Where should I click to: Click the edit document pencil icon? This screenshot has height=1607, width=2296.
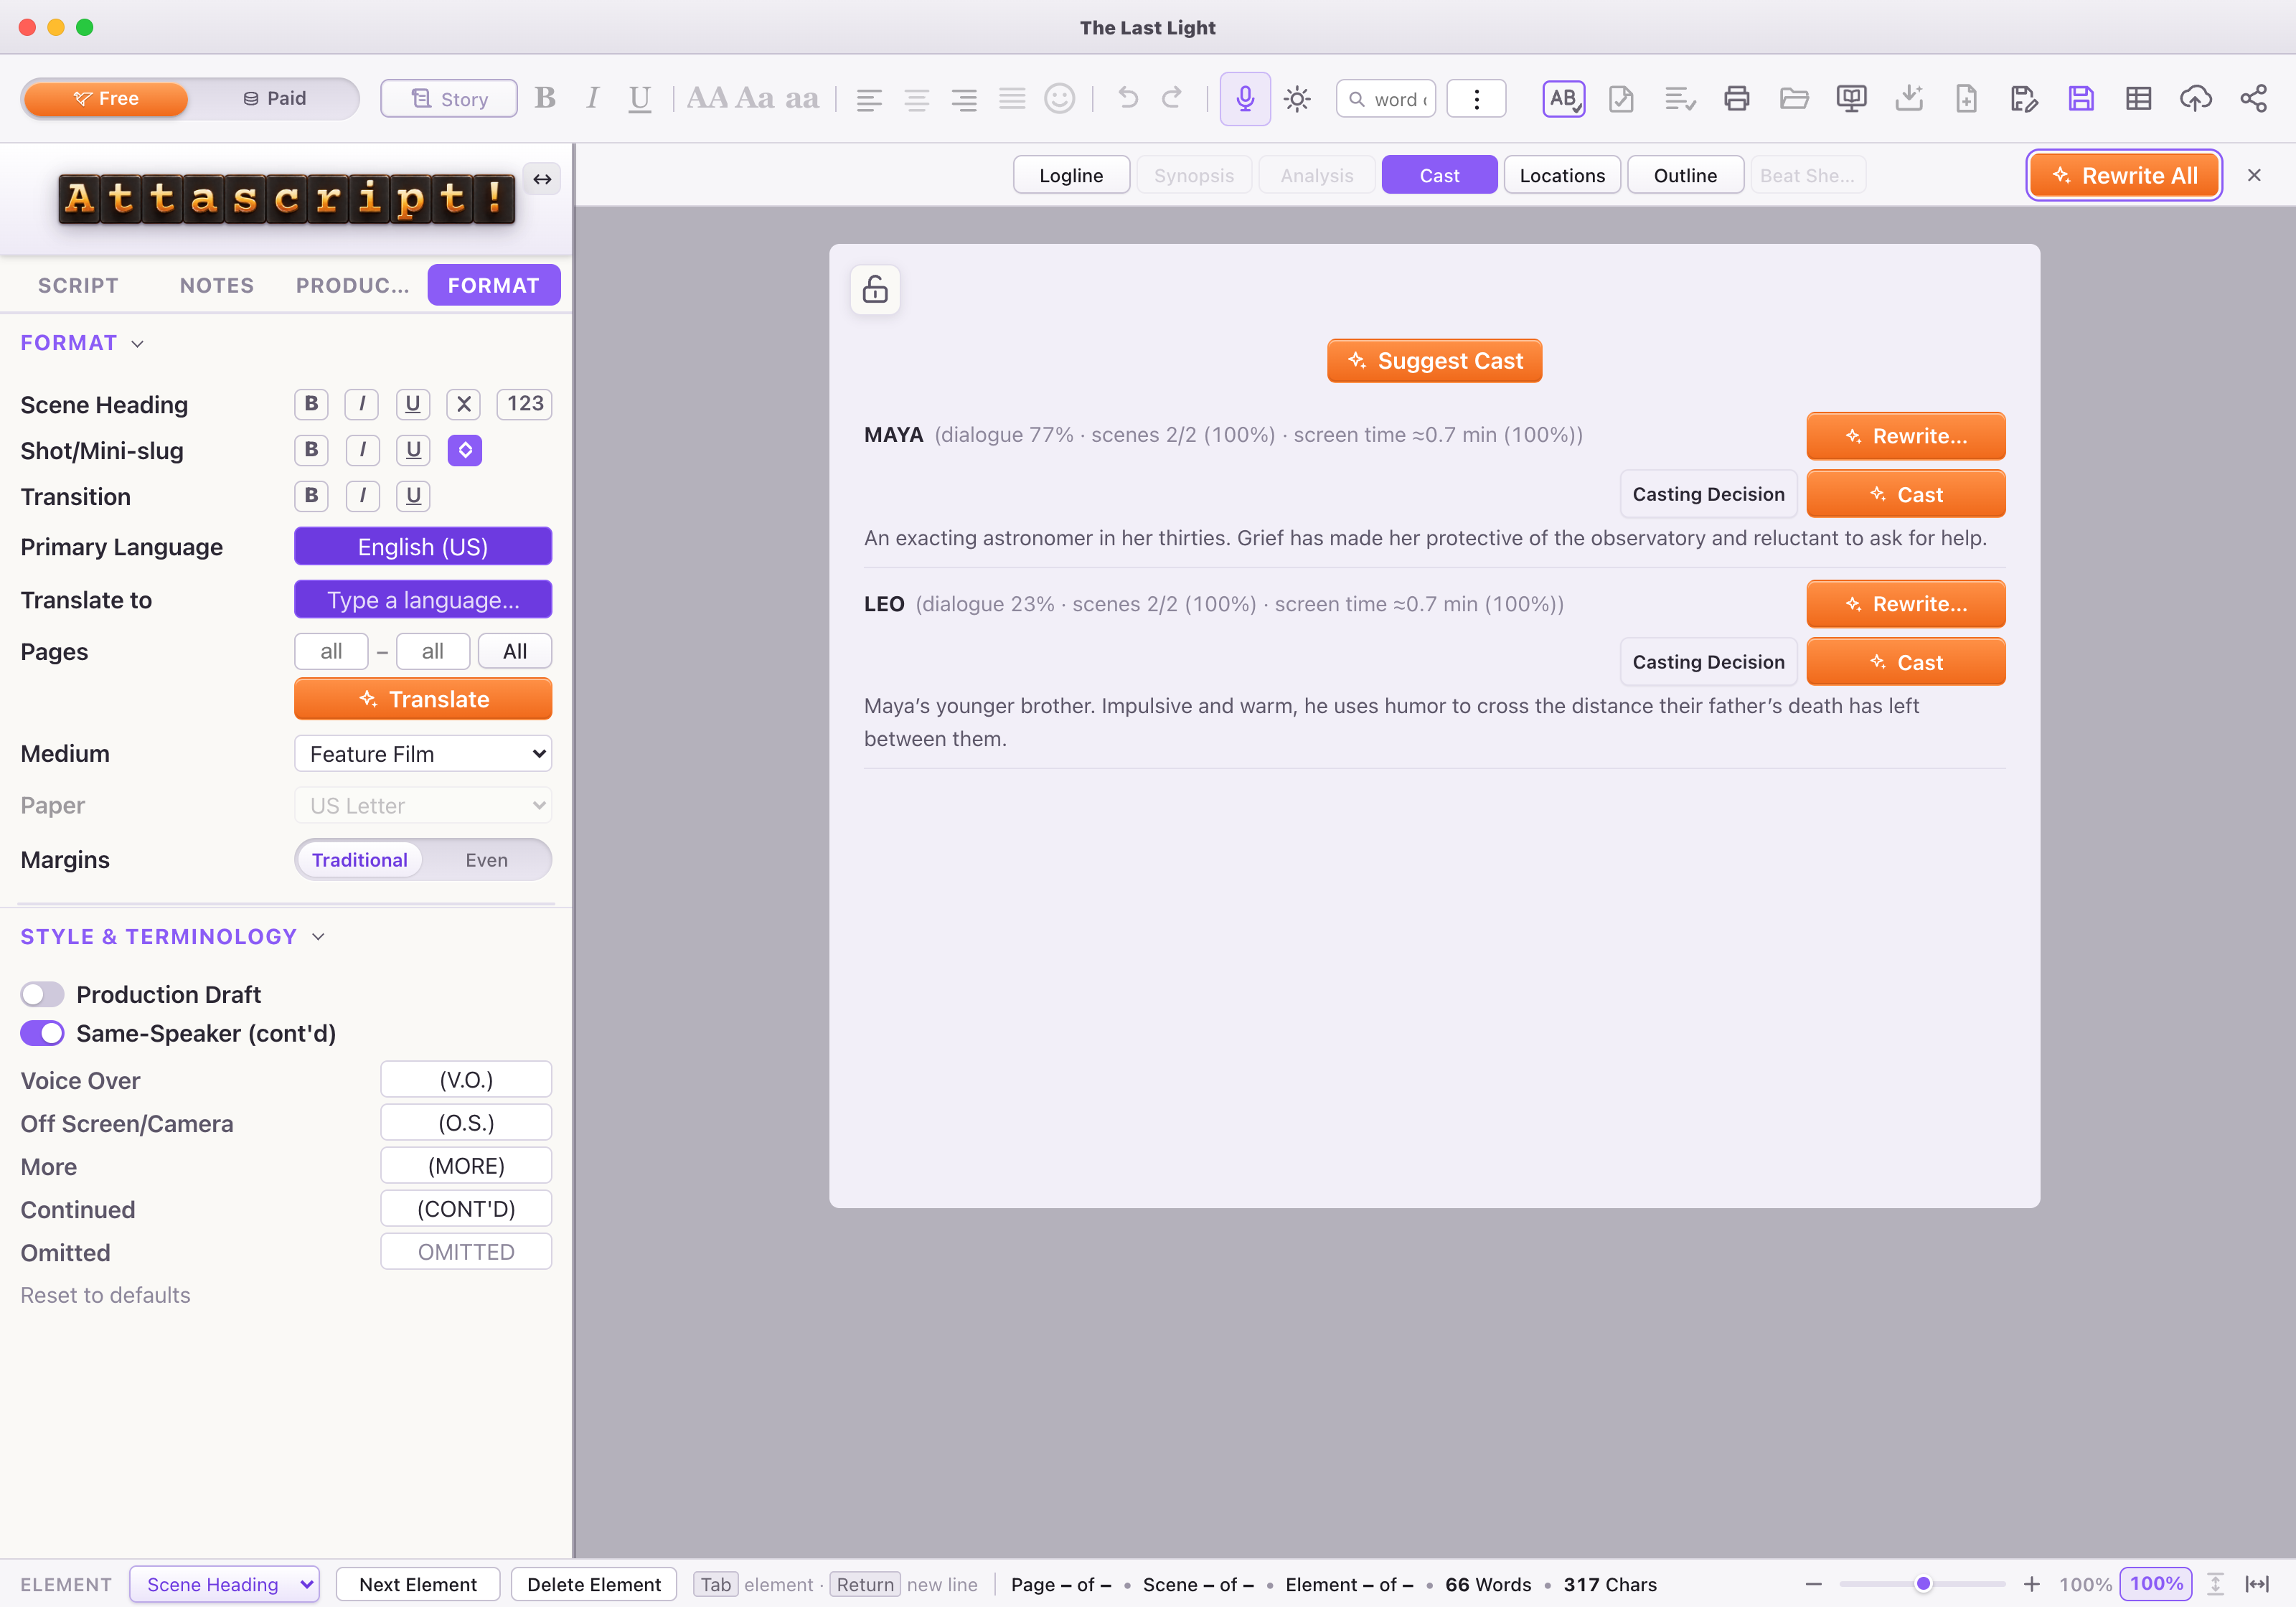(2023, 98)
